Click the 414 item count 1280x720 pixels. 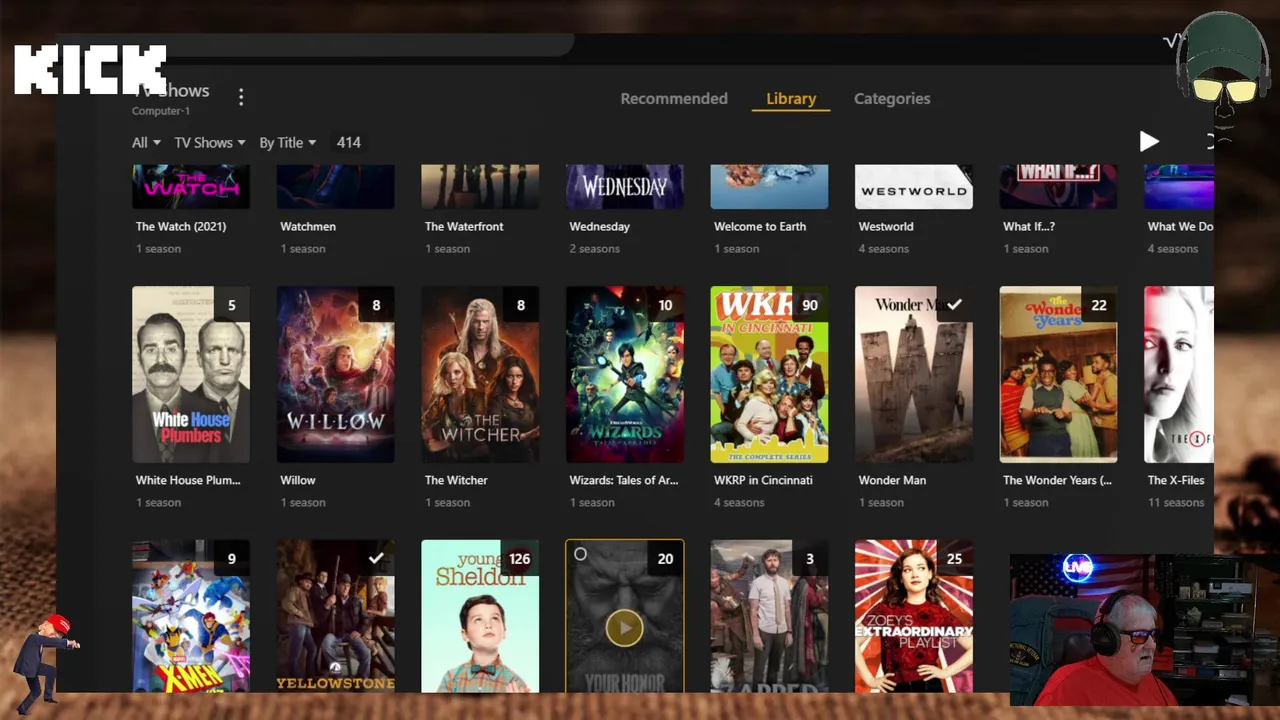tap(348, 143)
